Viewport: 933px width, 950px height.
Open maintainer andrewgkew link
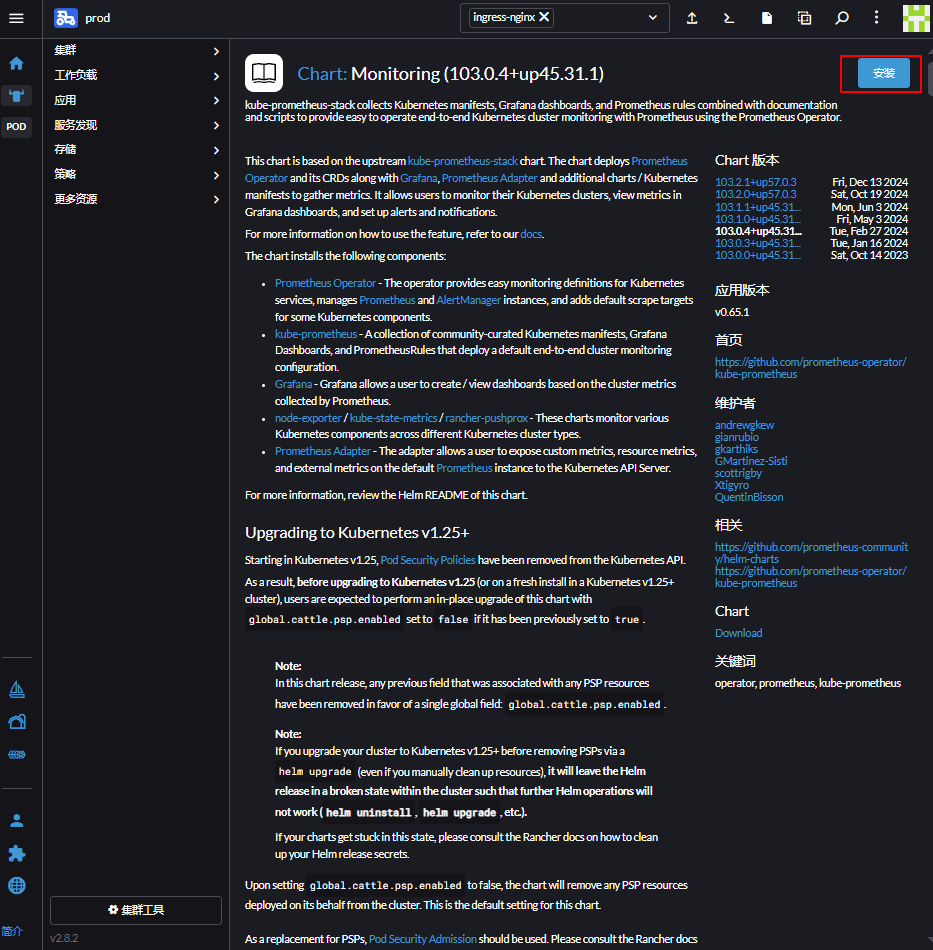tap(744, 425)
